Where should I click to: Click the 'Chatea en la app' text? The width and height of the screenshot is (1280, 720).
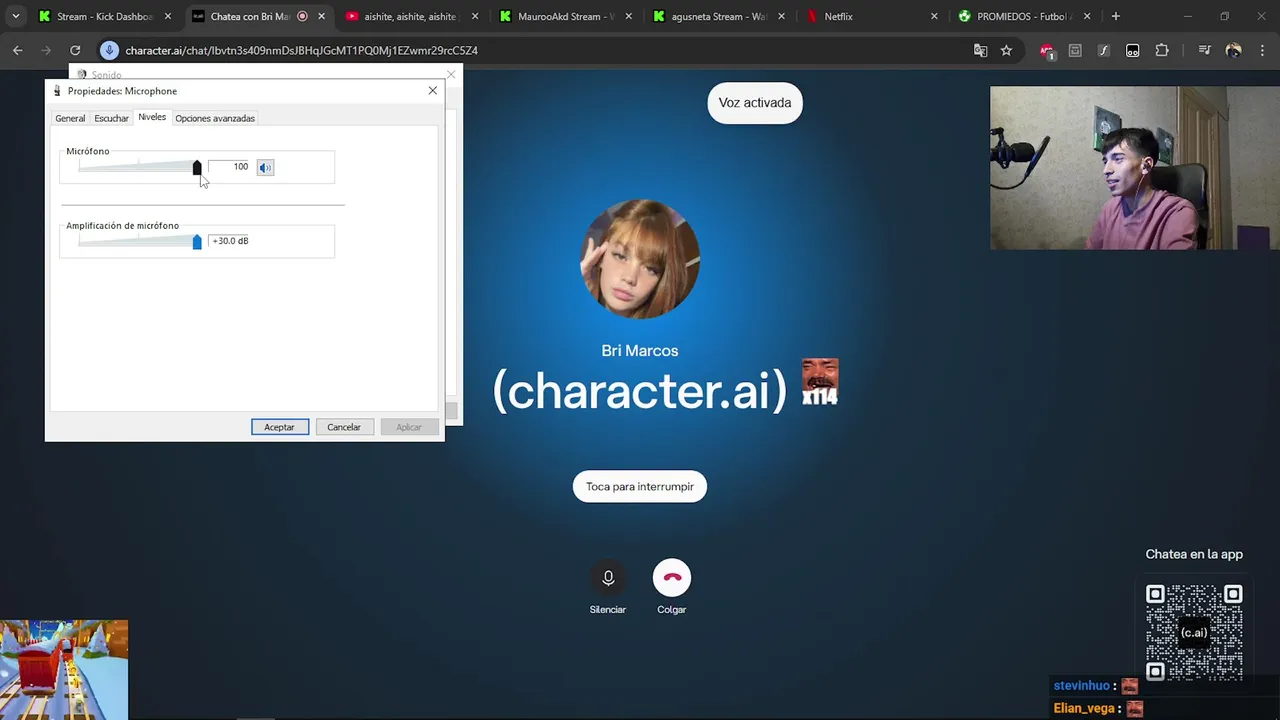point(1194,554)
